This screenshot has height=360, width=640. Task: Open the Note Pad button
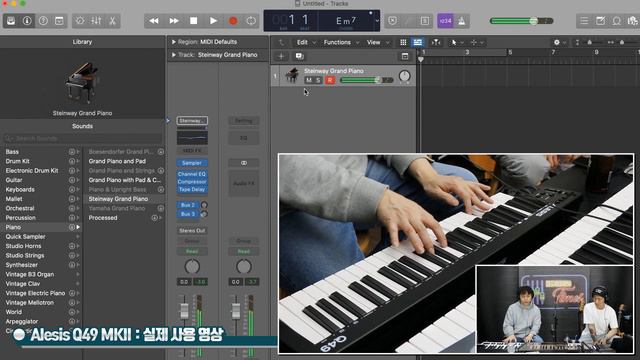[600, 21]
